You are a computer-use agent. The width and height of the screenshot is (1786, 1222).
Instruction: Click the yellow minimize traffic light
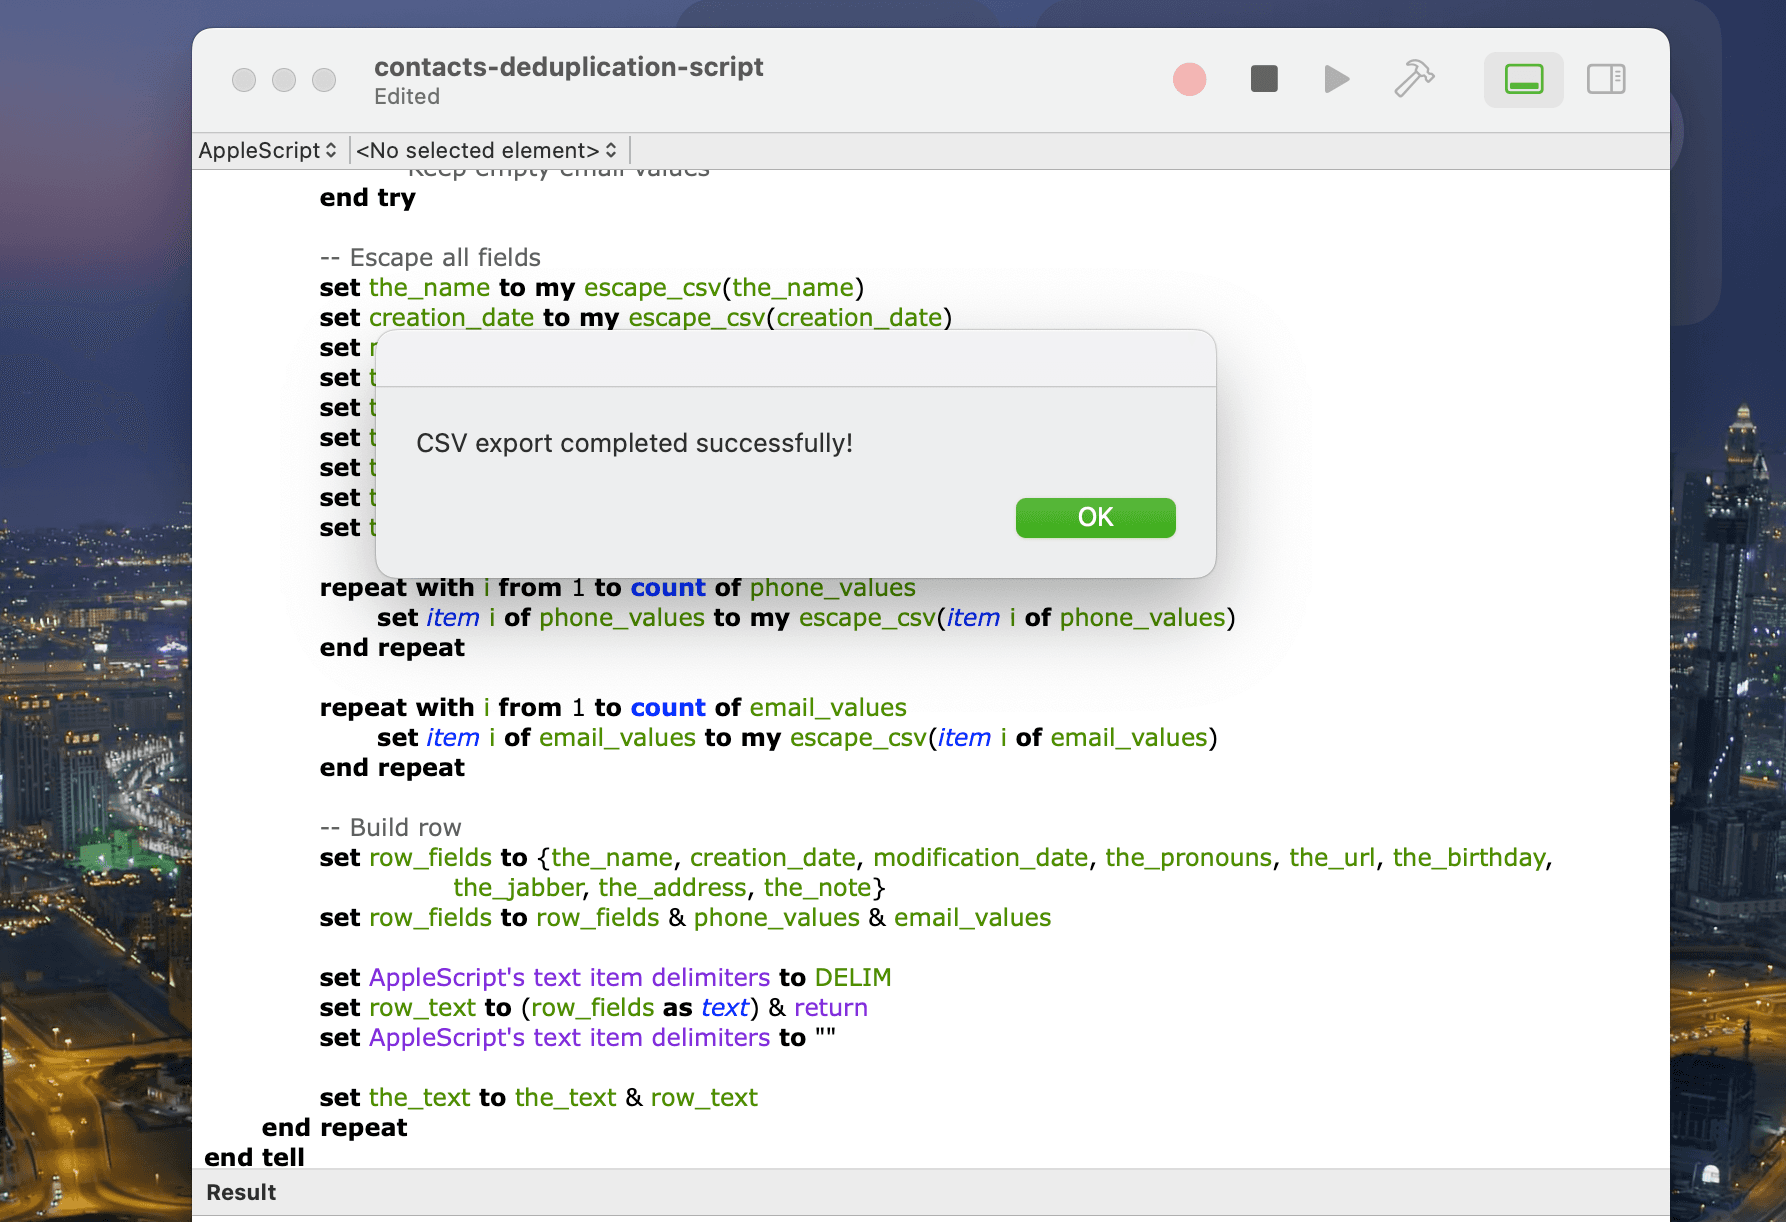tap(283, 79)
